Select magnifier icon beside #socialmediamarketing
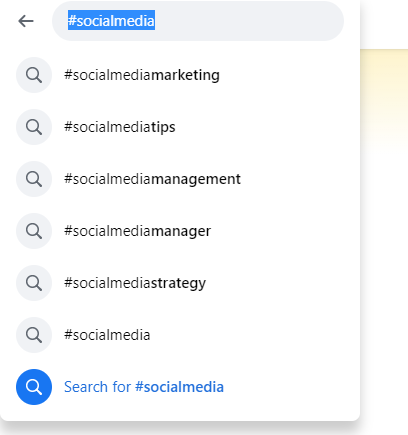This screenshot has height=435, width=408. pos(34,75)
